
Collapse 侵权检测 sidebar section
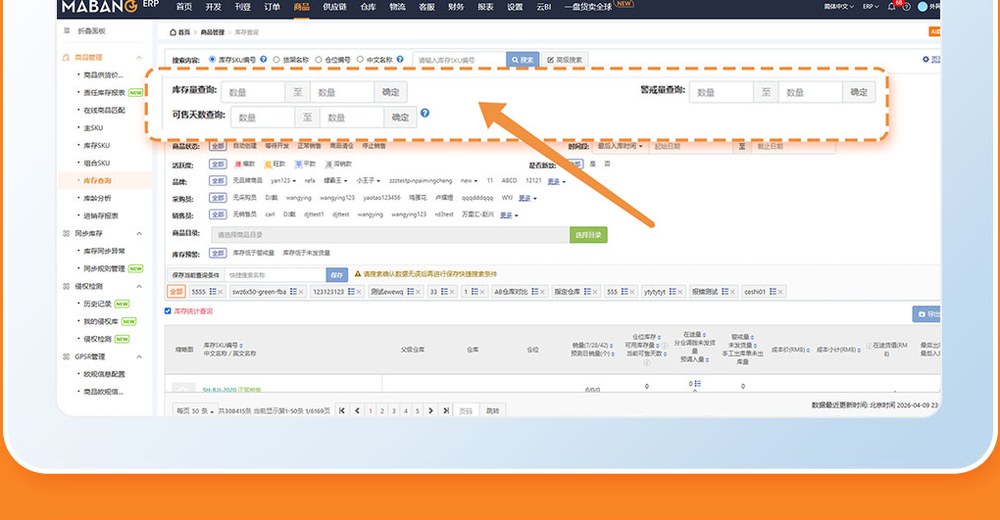tap(139, 286)
